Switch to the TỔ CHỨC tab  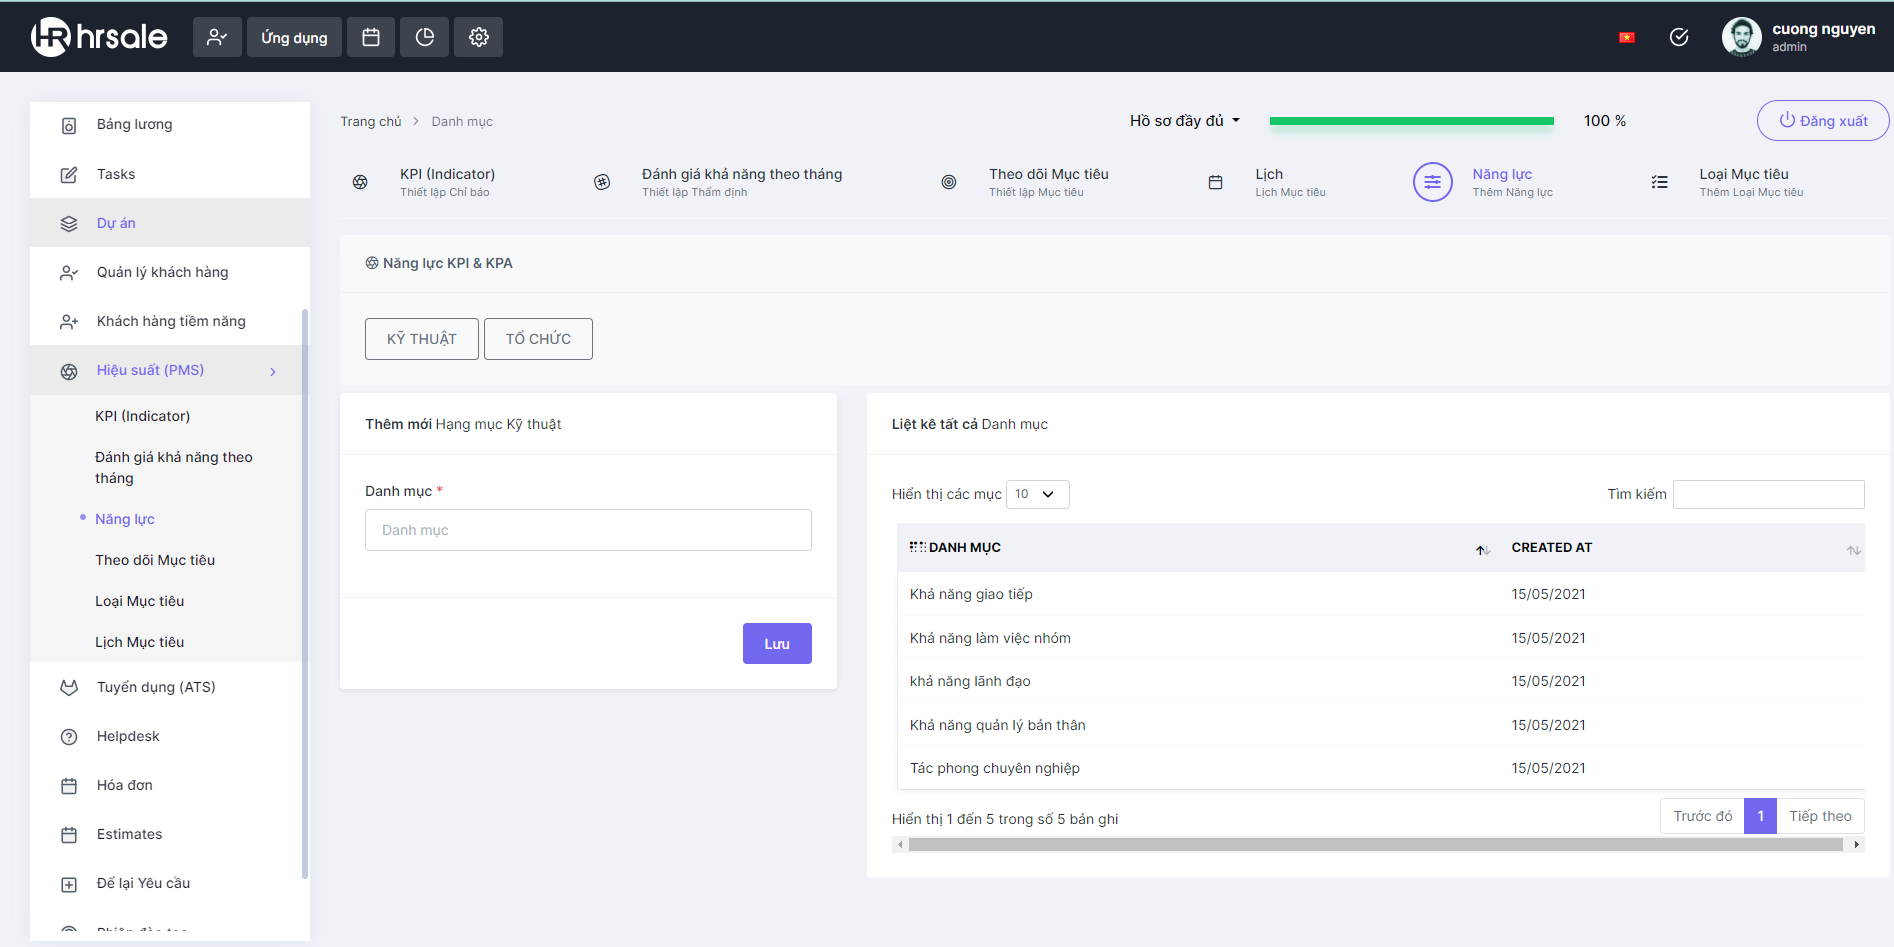click(x=538, y=339)
